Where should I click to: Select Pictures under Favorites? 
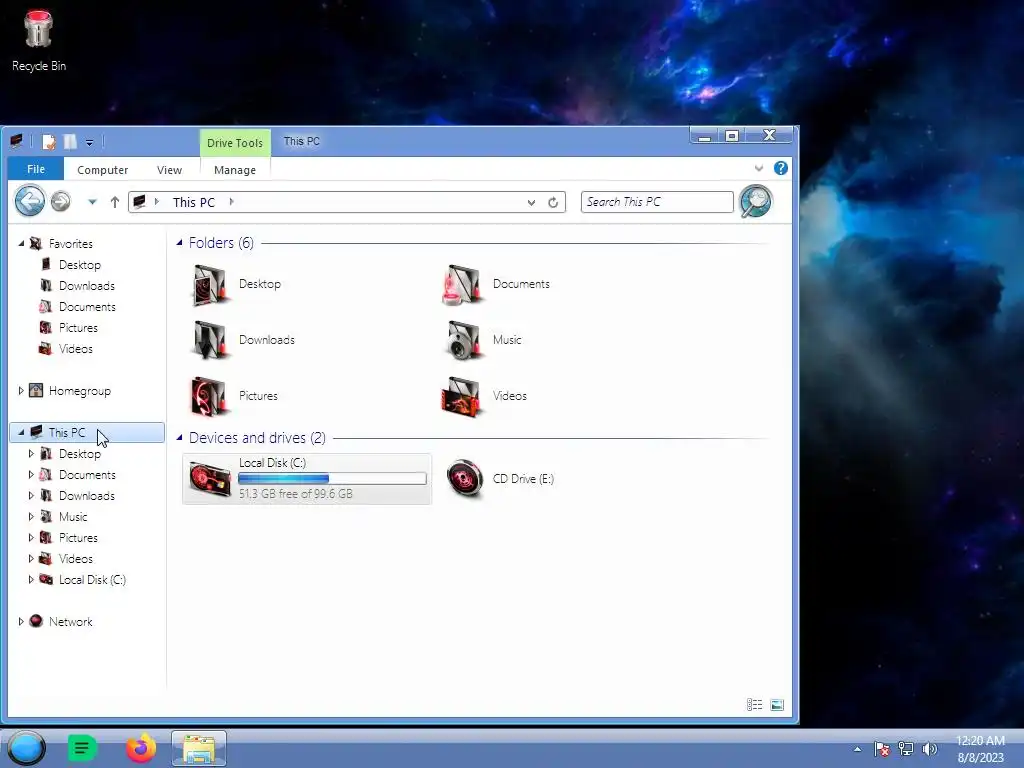coord(78,327)
